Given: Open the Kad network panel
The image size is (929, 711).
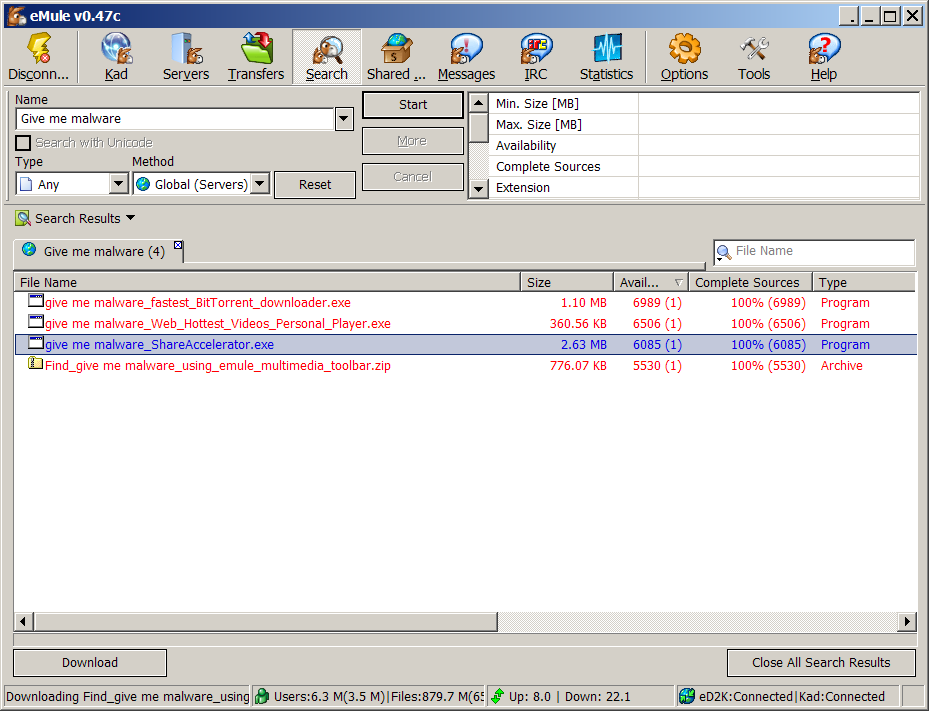Looking at the screenshot, I should pyautogui.click(x=116, y=57).
